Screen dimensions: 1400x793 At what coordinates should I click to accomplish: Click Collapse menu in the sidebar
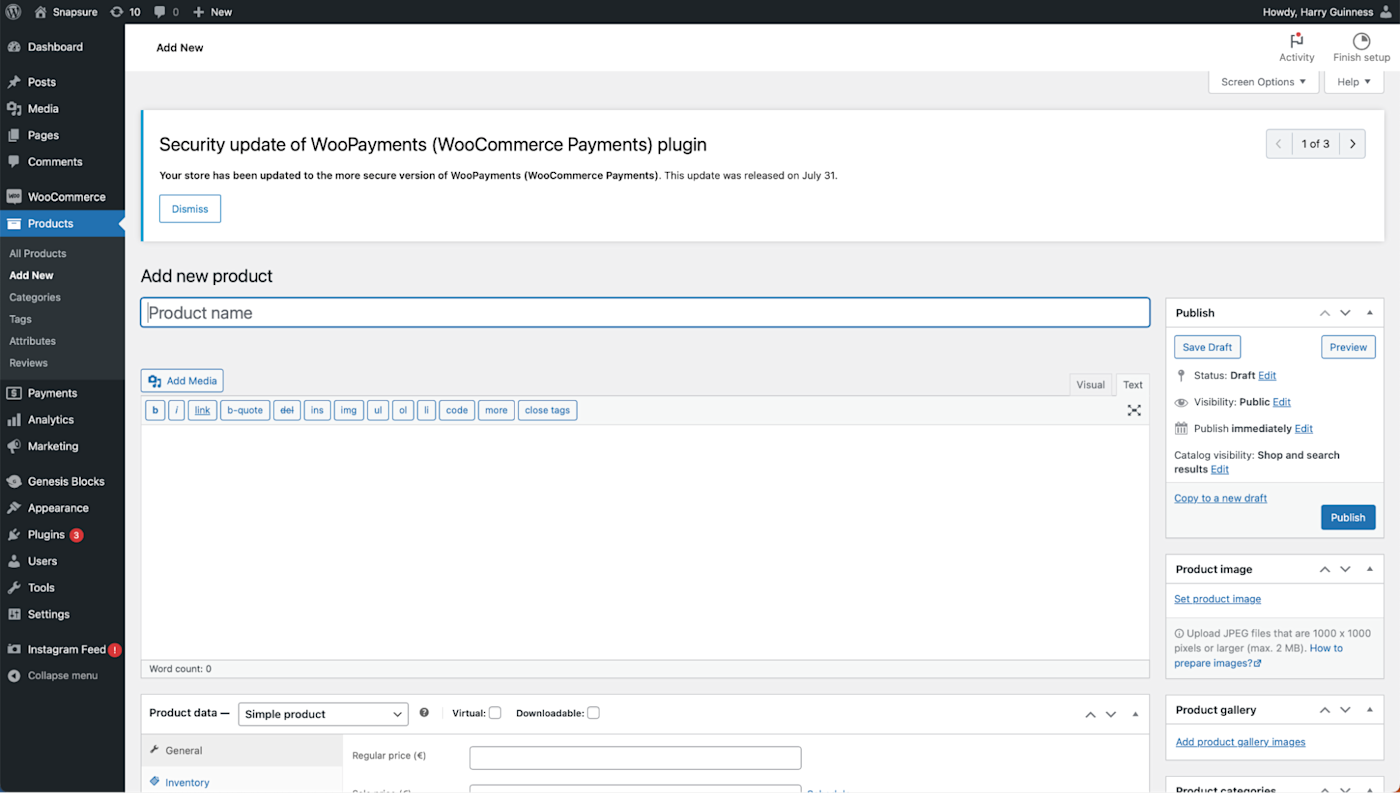coord(62,675)
